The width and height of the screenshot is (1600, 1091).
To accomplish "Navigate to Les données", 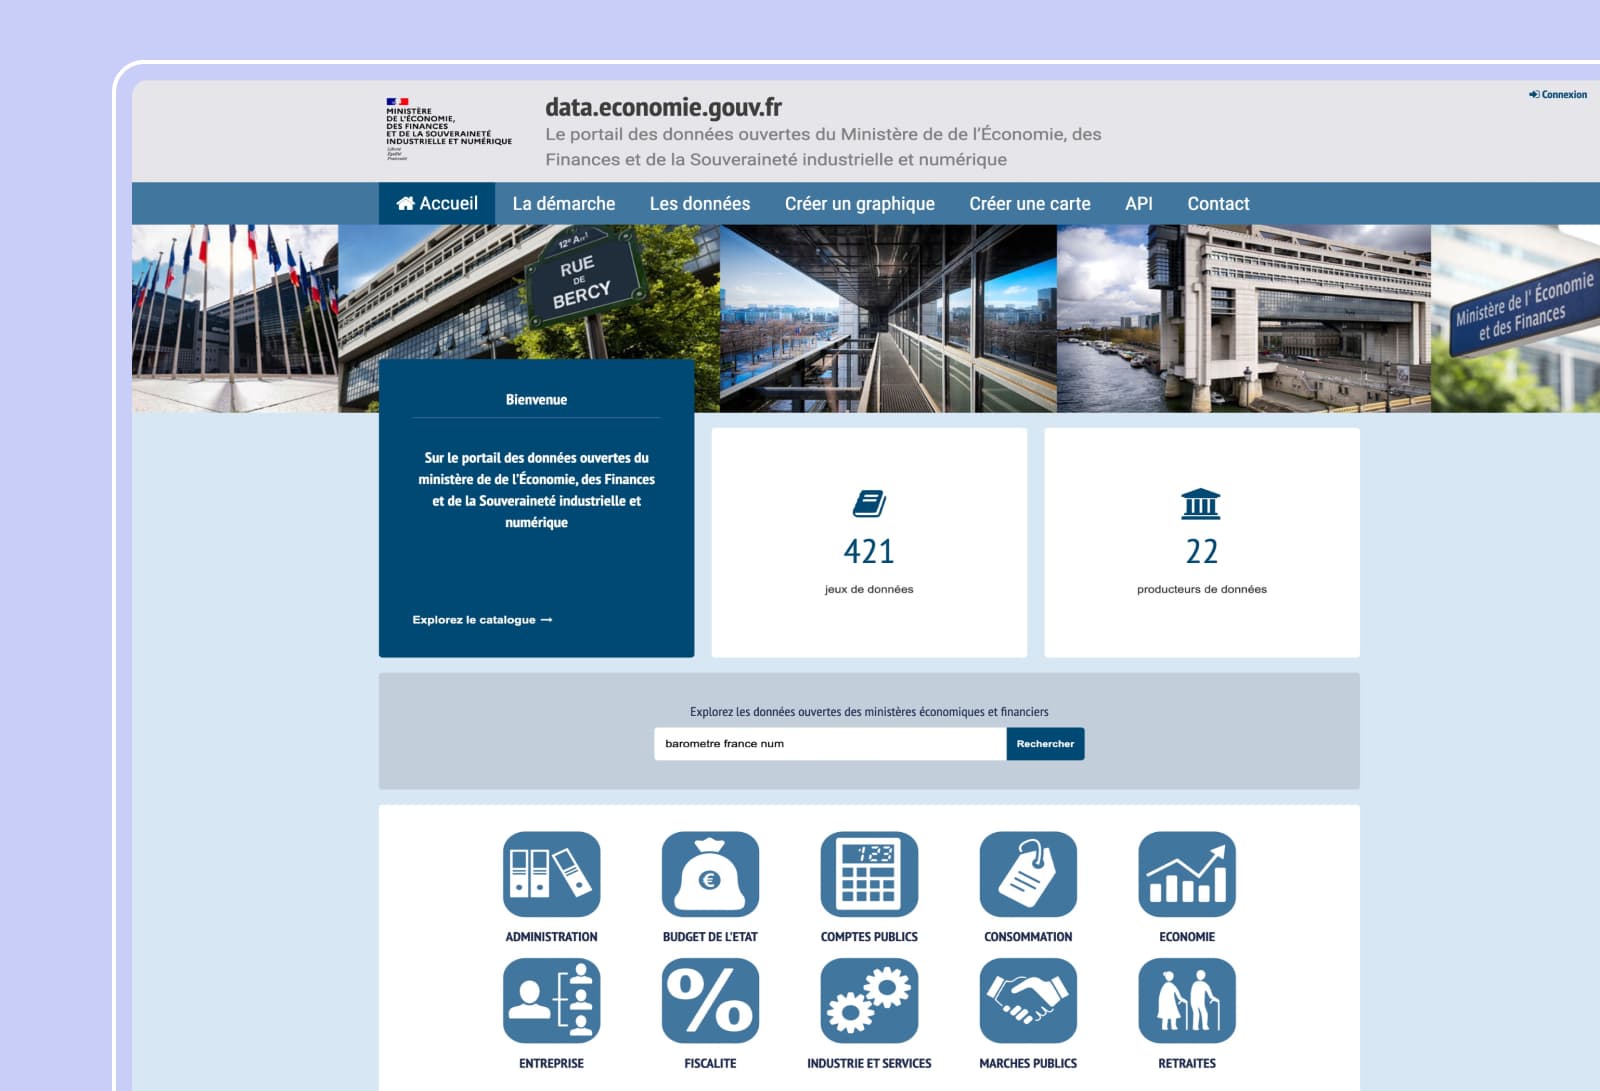I will point(699,204).
